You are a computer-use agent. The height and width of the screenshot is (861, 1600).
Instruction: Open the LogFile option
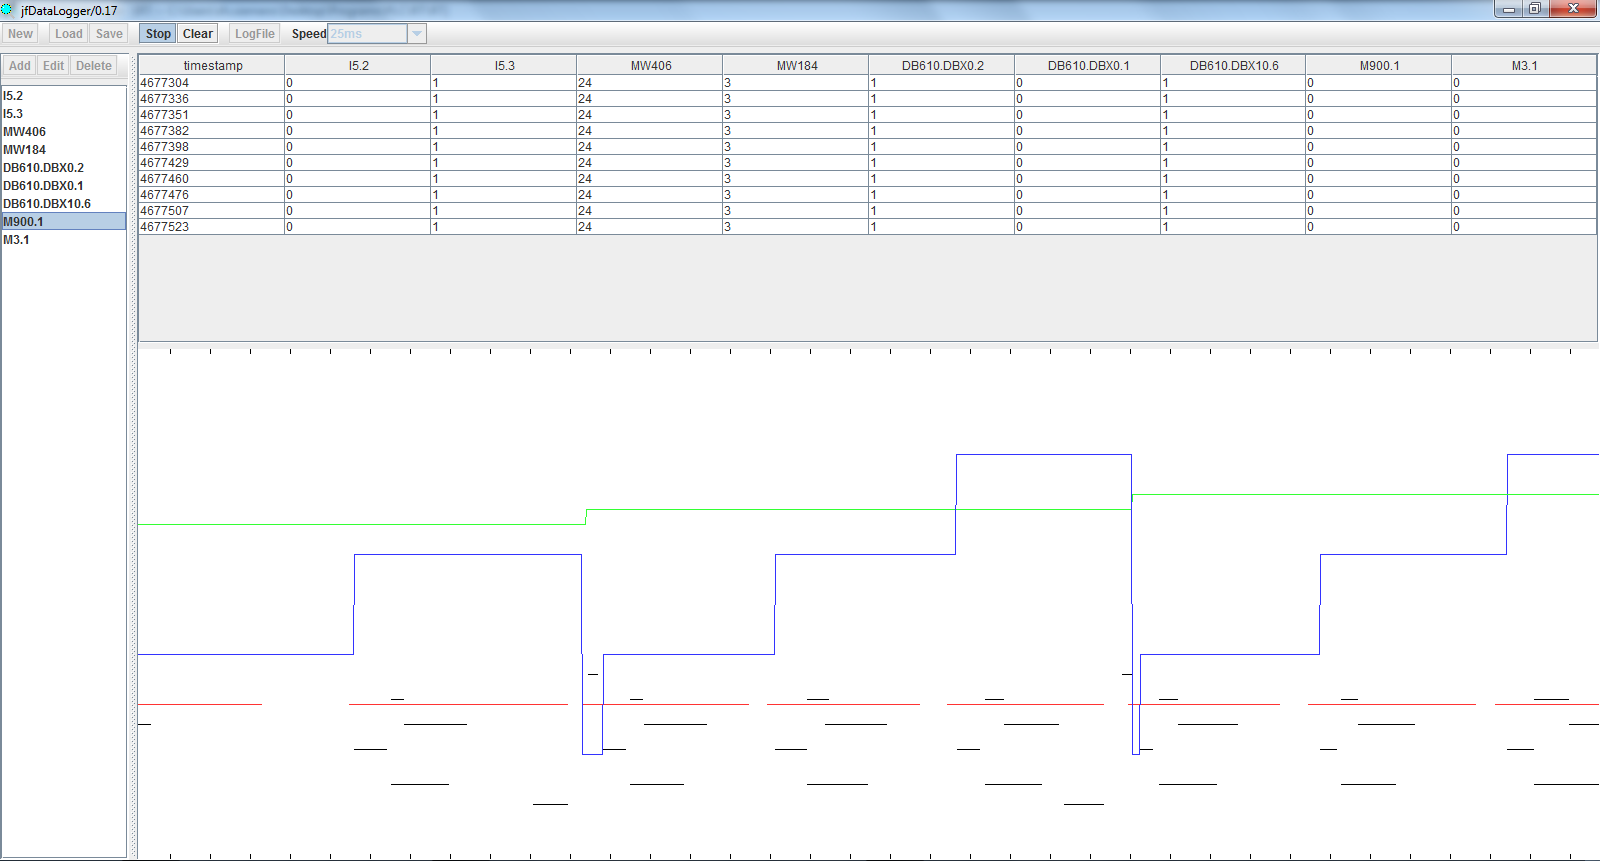click(255, 34)
